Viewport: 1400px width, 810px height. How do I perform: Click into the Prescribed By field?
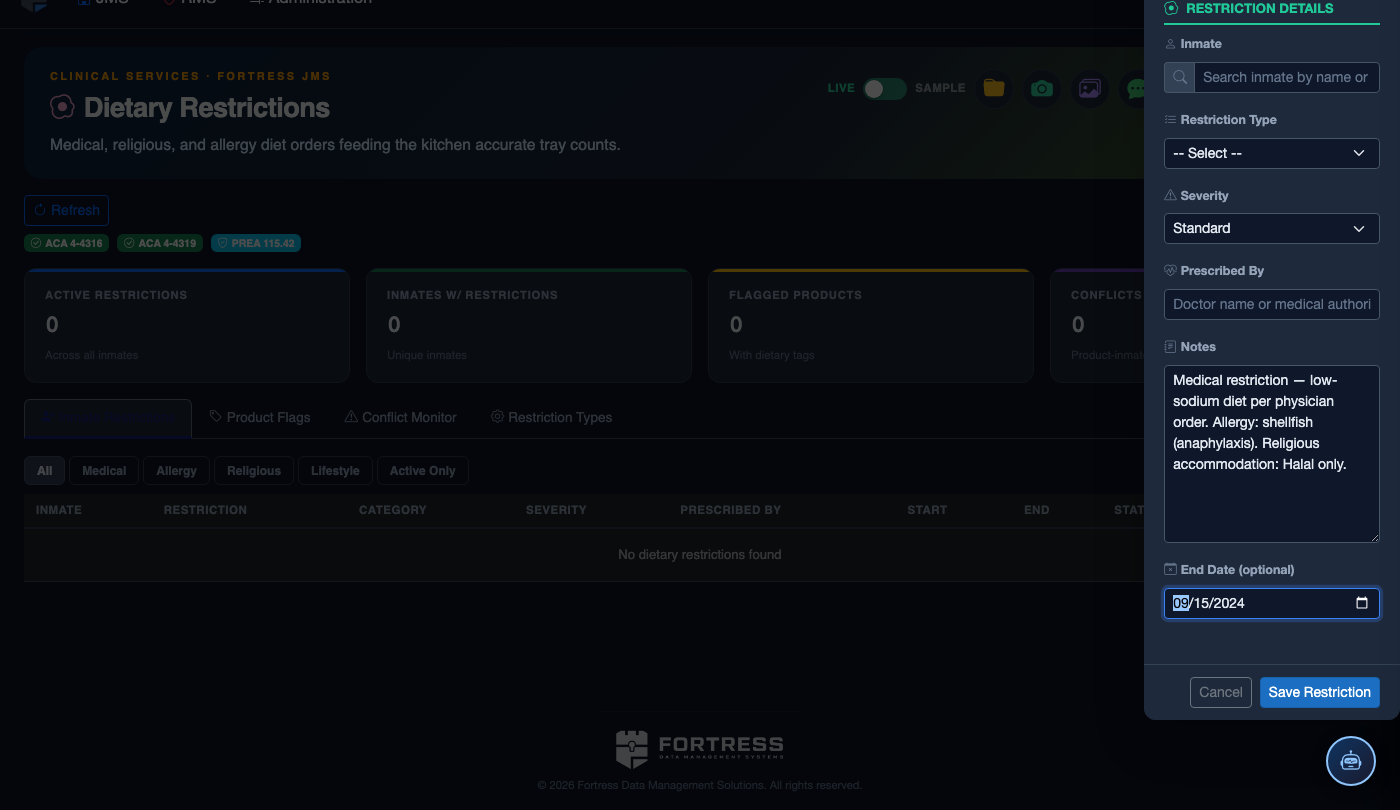click(x=1272, y=304)
